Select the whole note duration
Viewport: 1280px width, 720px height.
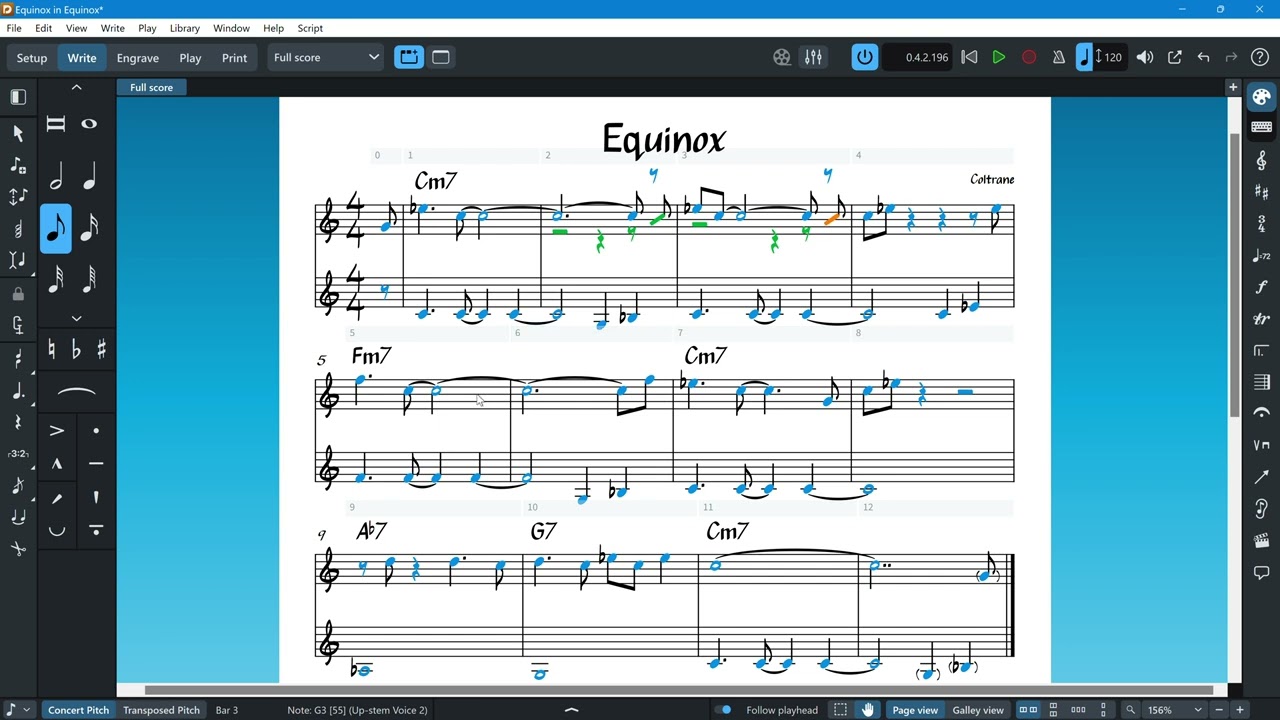89,124
